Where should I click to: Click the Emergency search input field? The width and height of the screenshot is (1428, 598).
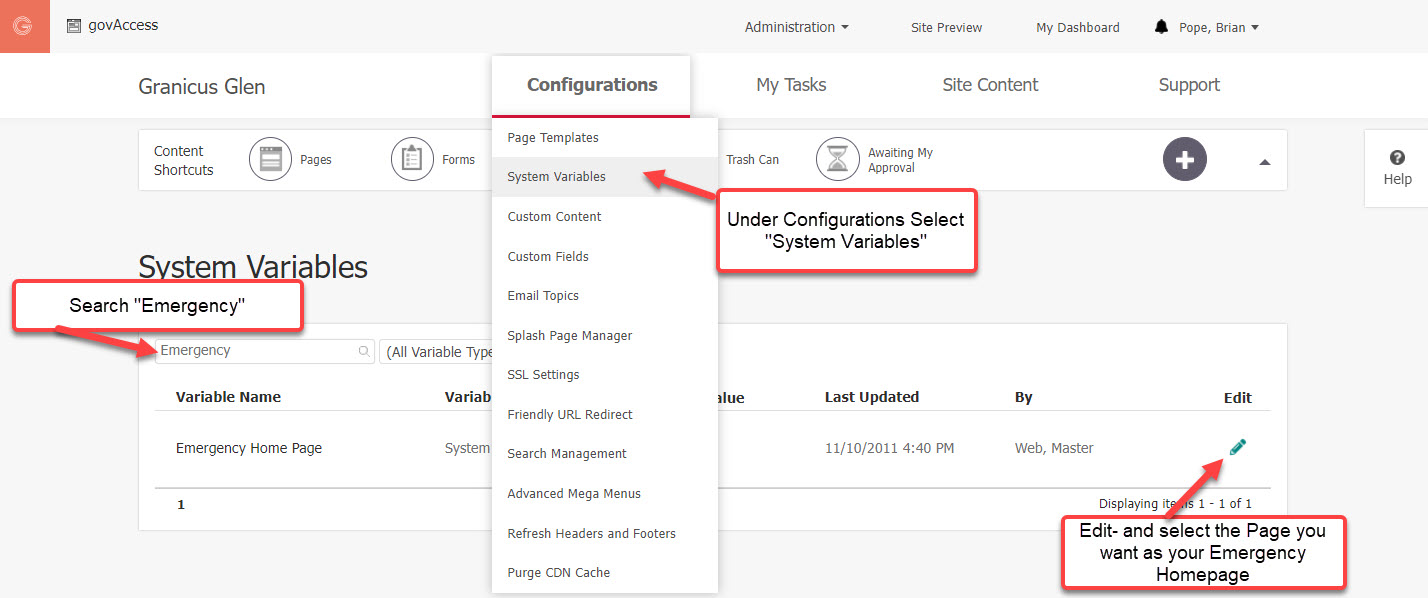tap(255, 351)
